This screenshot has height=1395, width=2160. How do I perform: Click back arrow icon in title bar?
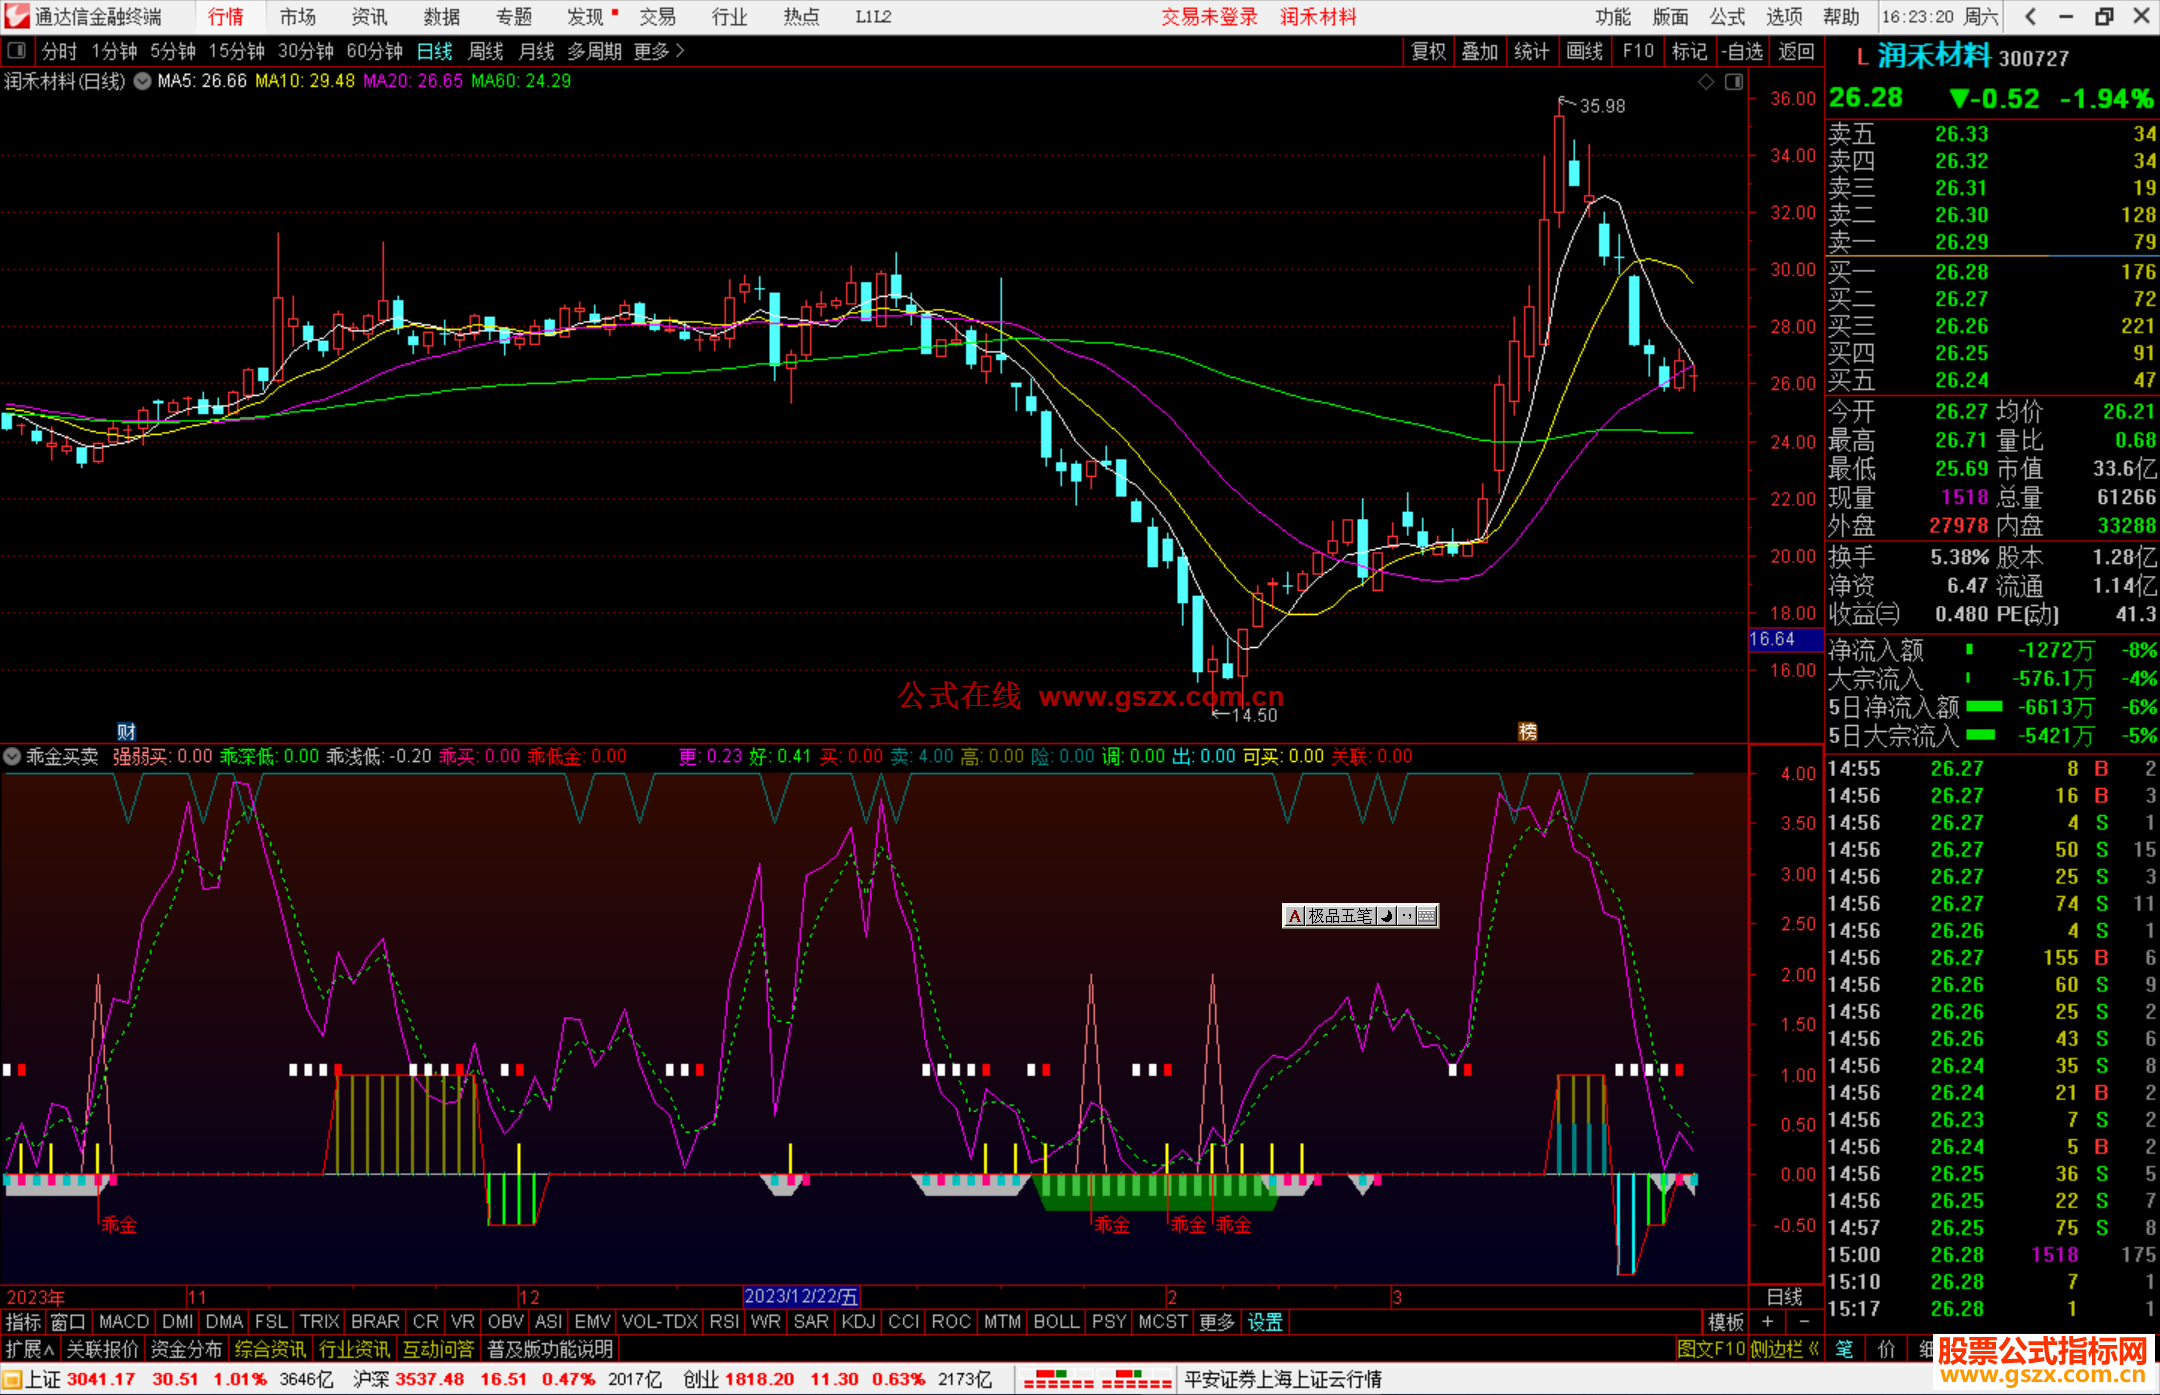2030,17
